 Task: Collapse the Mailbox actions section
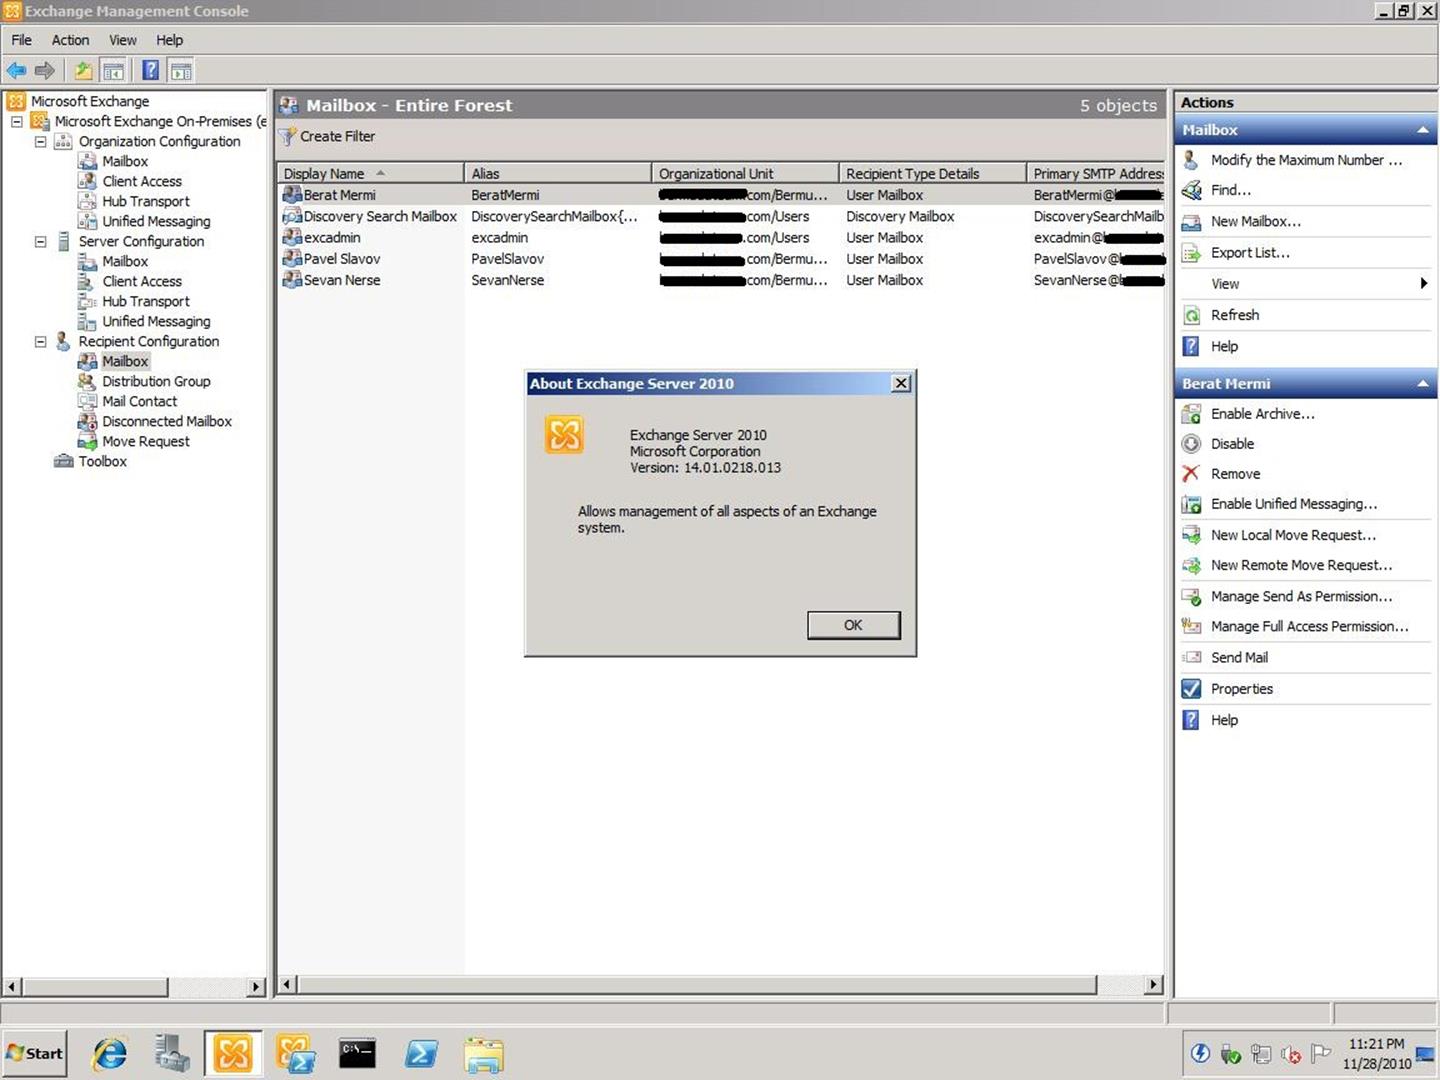[x=1422, y=130]
